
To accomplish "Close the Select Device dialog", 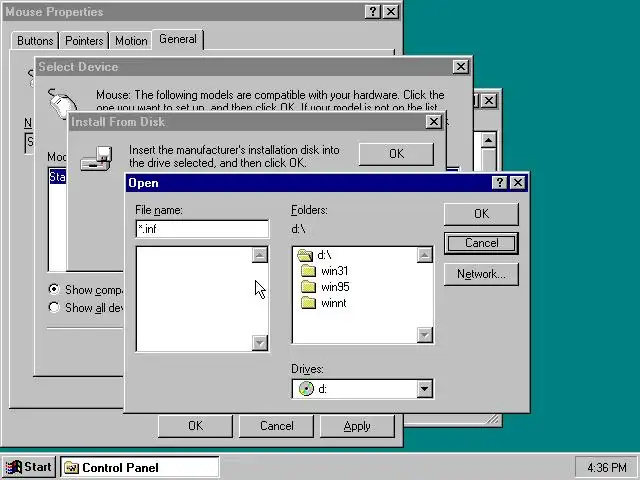I will tap(460, 67).
